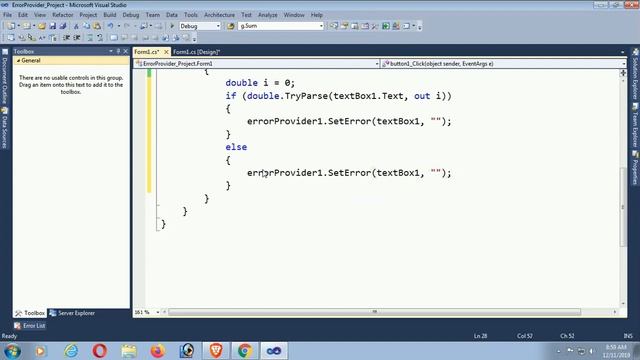
Task: Open Google Chrome from taskbar
Action: pyautogui.click(x=244, y=351)
